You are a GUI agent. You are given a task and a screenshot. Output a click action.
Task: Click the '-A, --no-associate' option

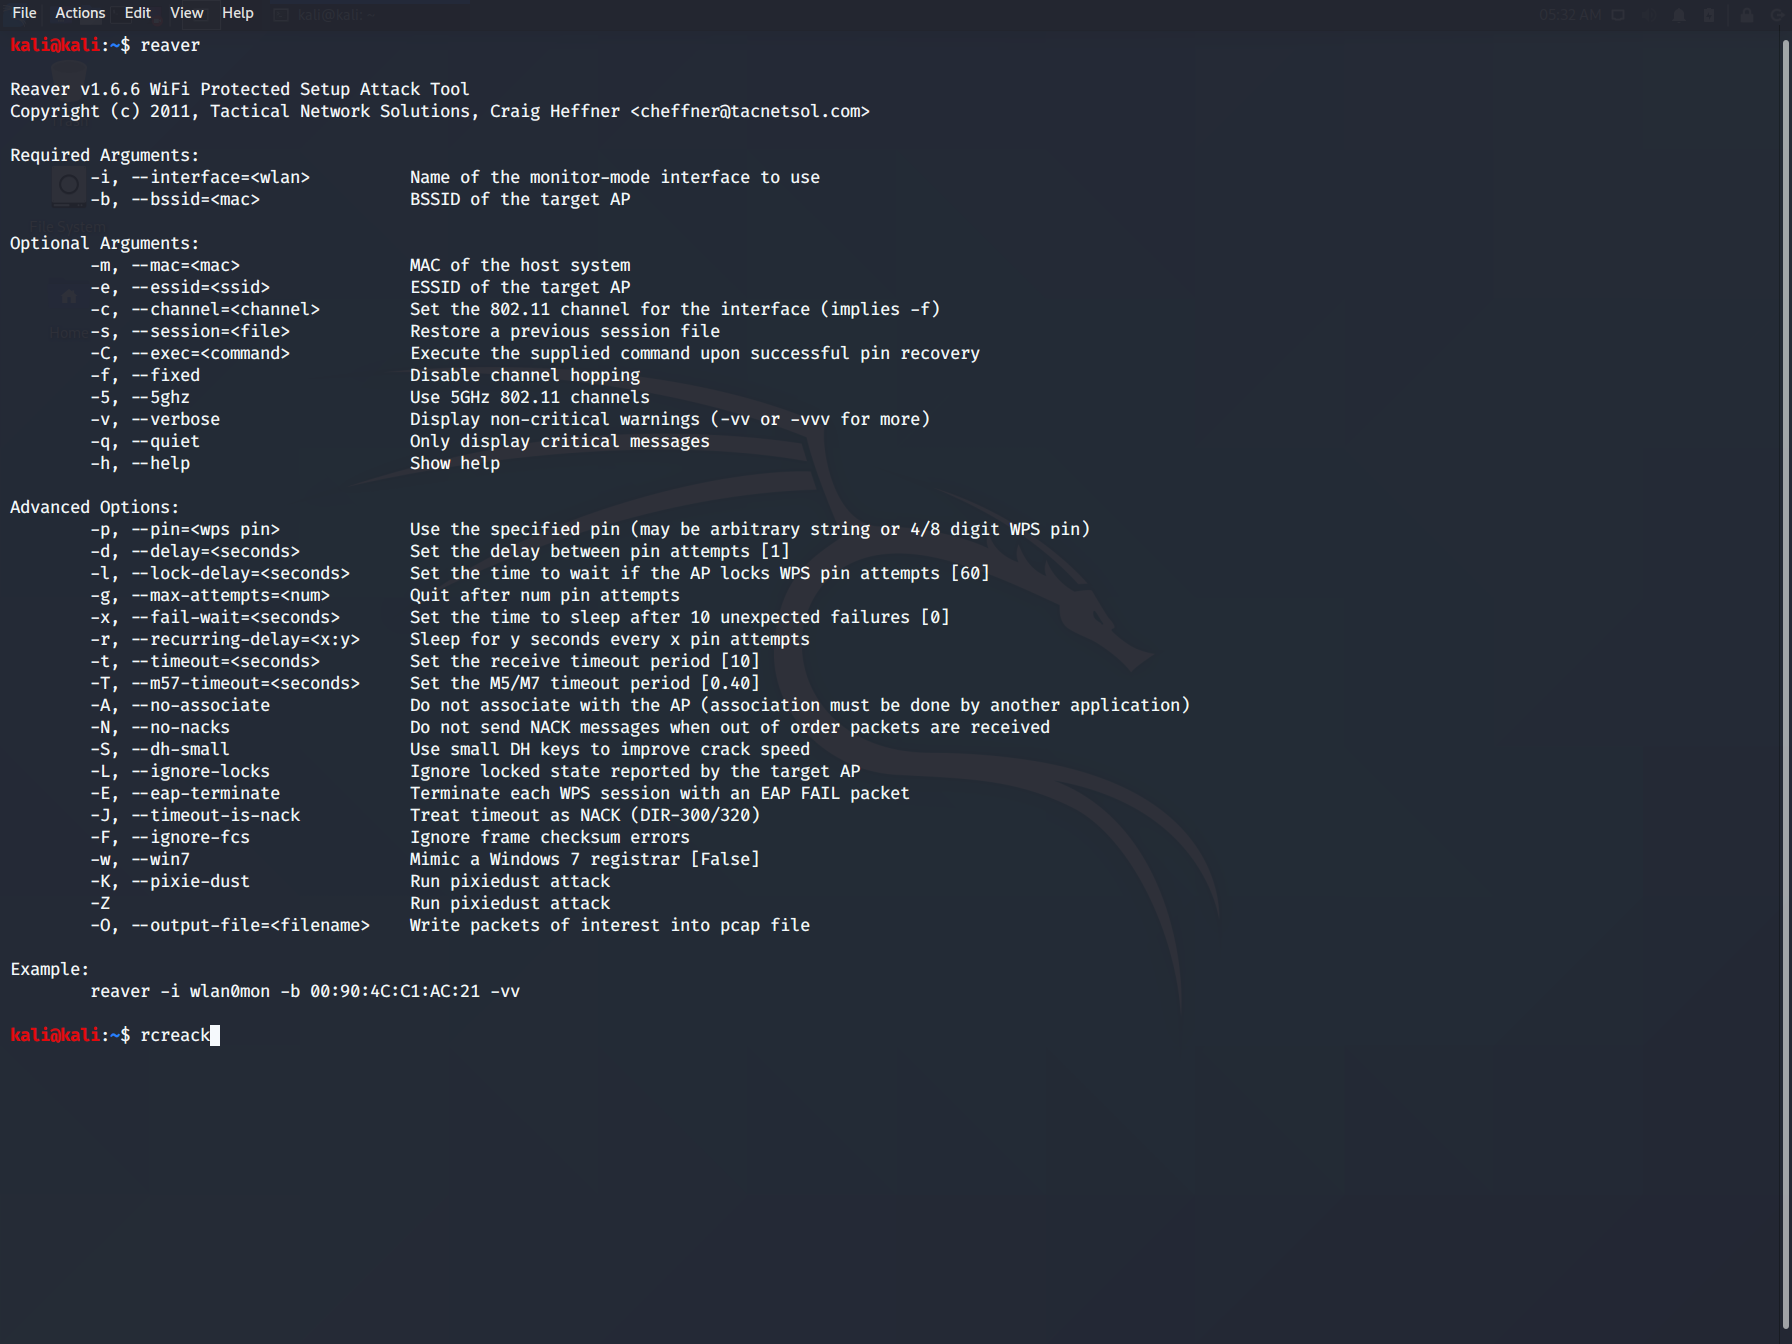click(x=180, y=705)
